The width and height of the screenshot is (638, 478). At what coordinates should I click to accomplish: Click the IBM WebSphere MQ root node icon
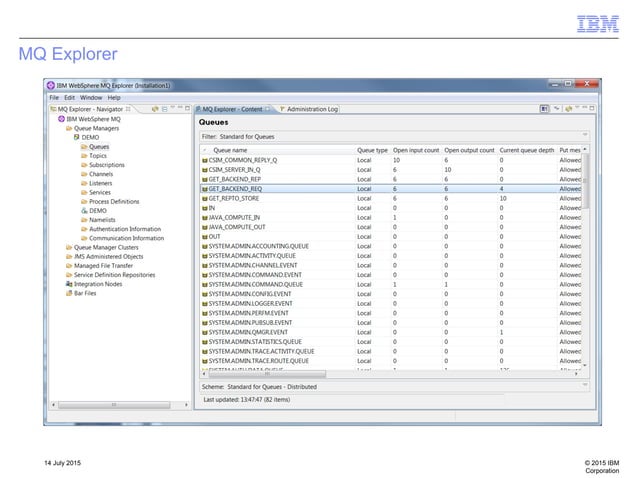tap(61, 119)
